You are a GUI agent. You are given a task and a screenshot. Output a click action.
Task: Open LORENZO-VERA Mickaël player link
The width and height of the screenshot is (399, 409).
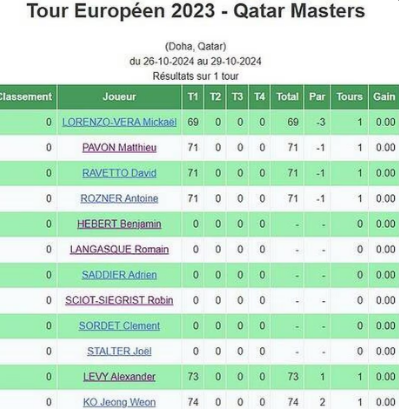[119, 122]
